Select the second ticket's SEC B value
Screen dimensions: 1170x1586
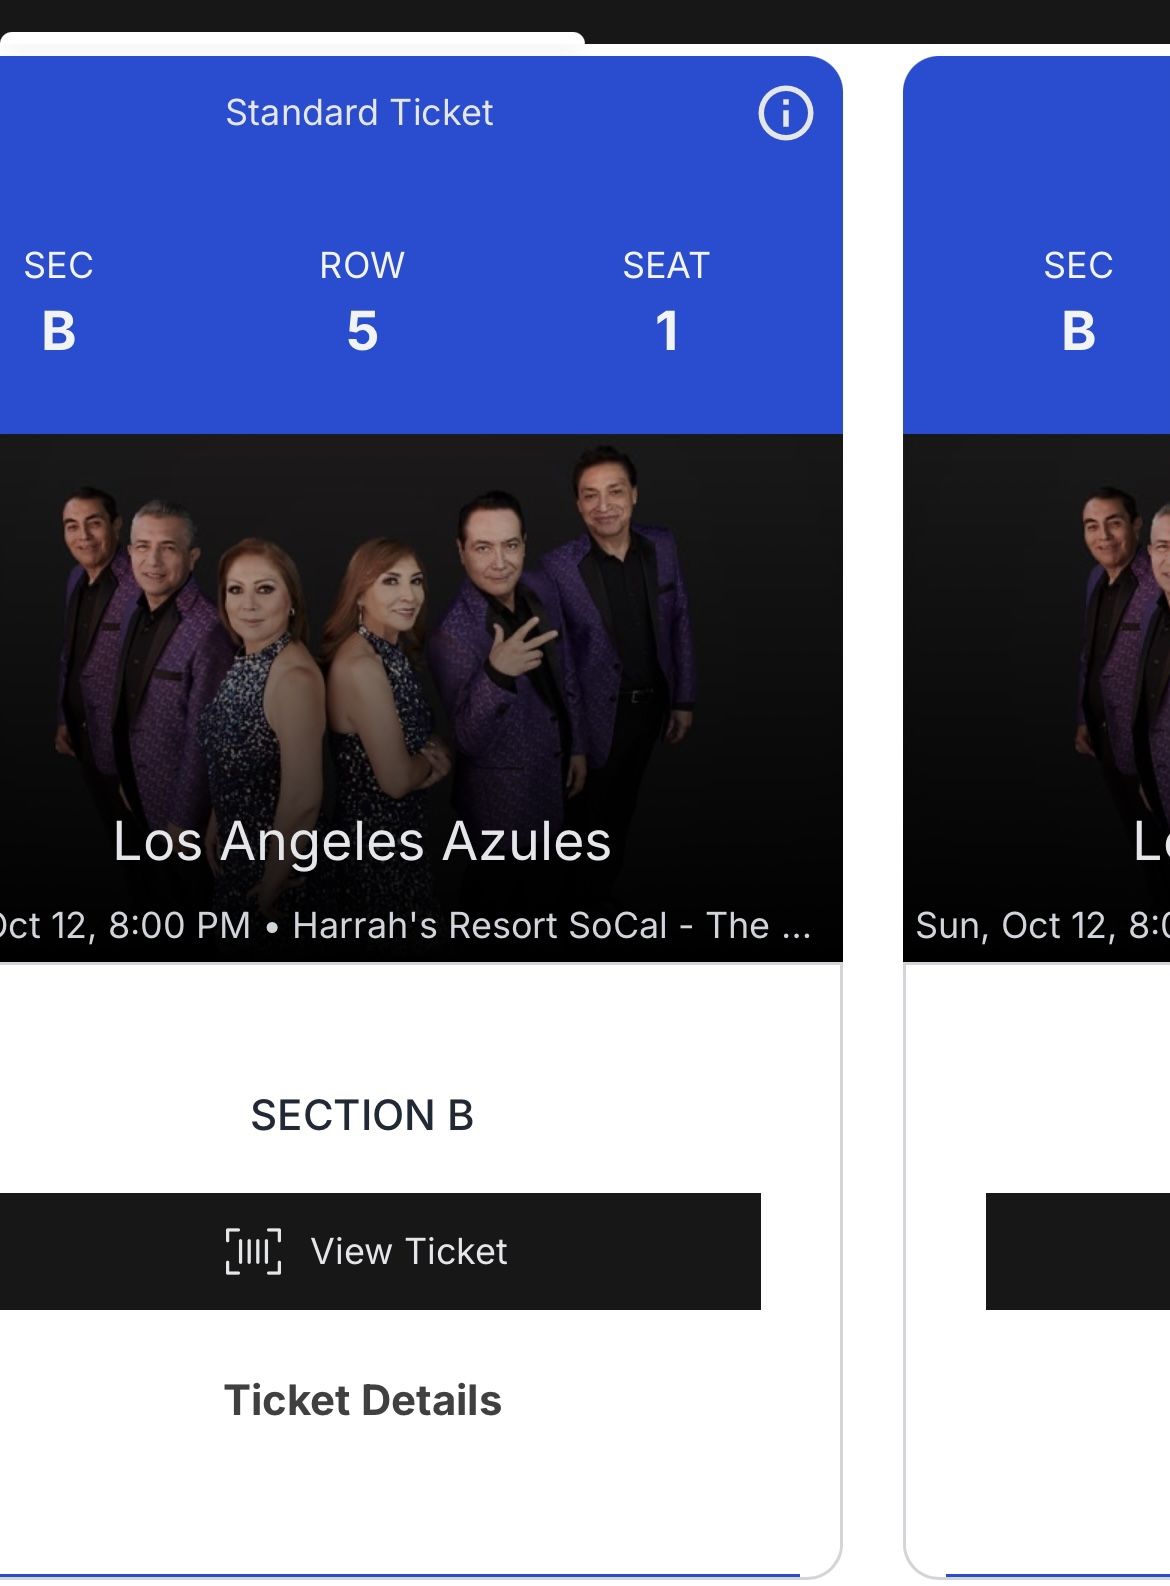[1078, 330]
